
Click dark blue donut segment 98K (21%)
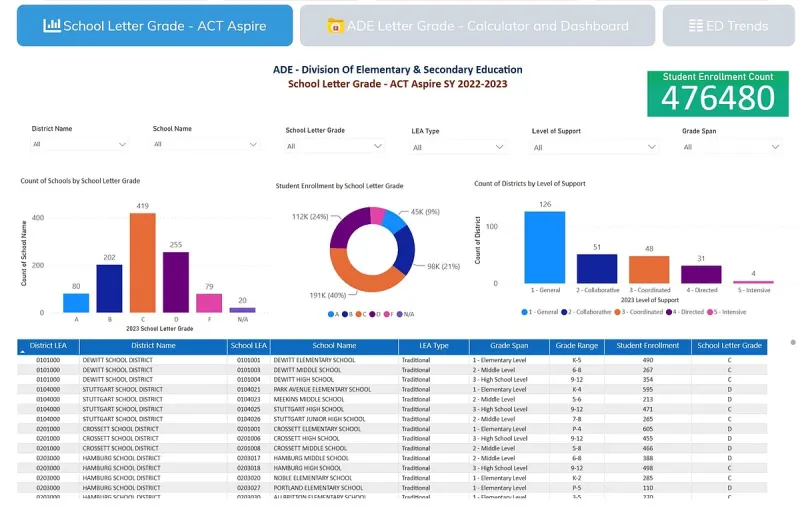[406, 250]
